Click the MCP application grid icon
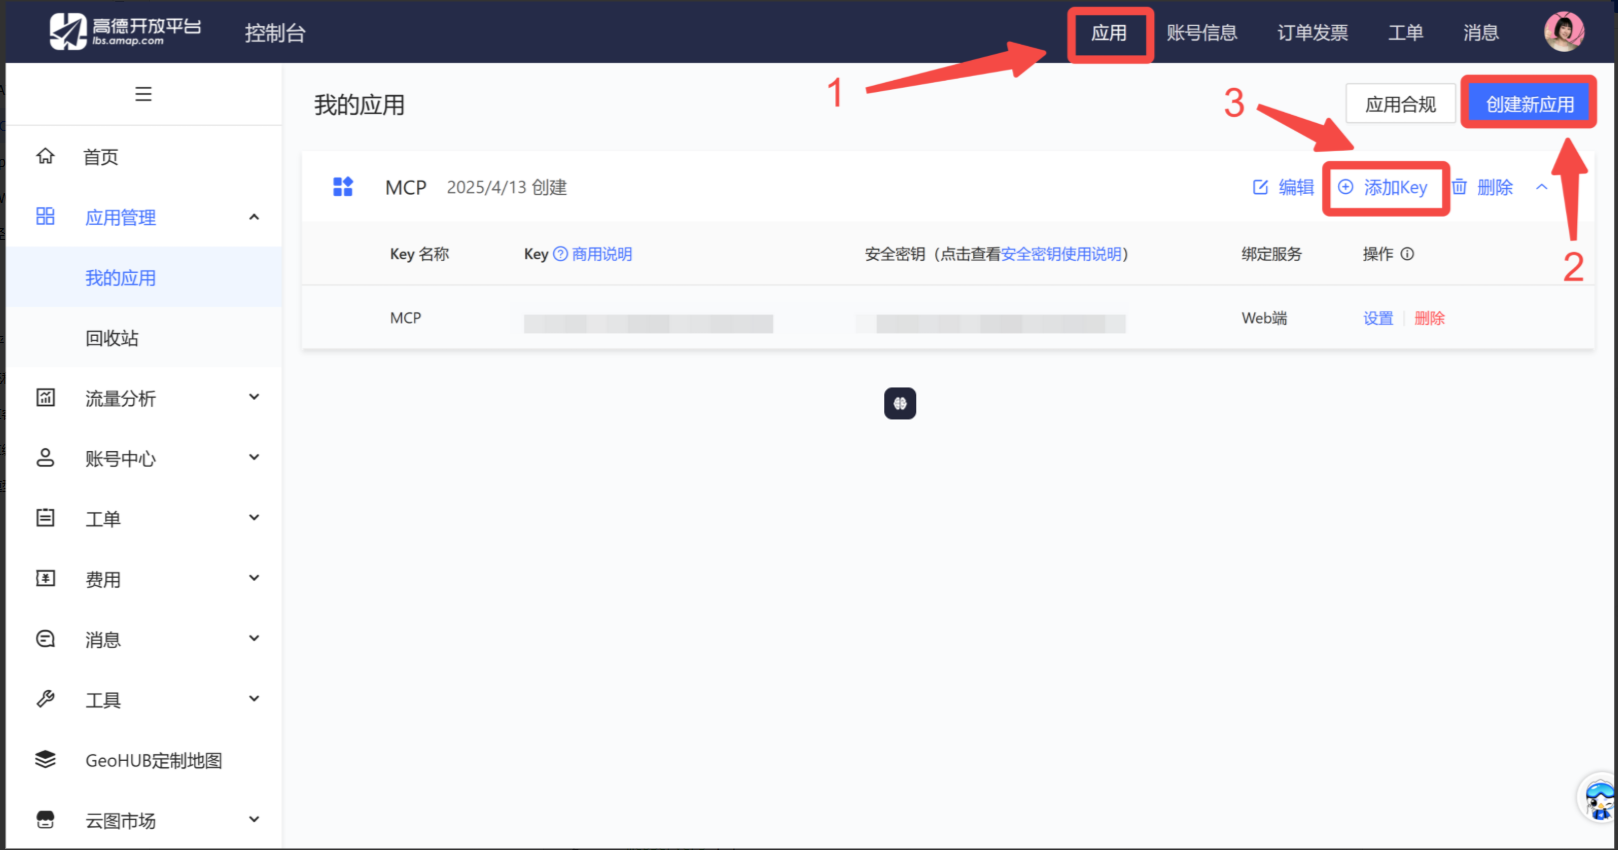 [x=343, y=187]
